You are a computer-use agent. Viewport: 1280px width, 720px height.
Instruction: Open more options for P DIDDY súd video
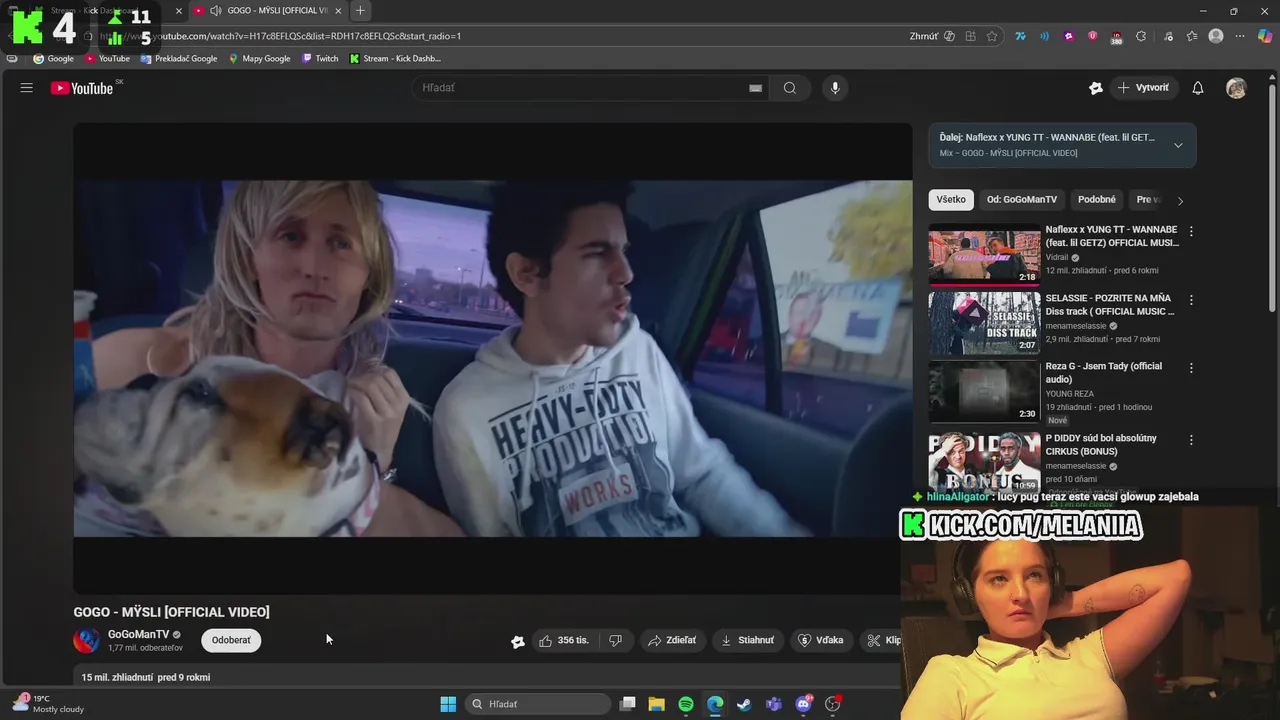[x=1190, y=440]
